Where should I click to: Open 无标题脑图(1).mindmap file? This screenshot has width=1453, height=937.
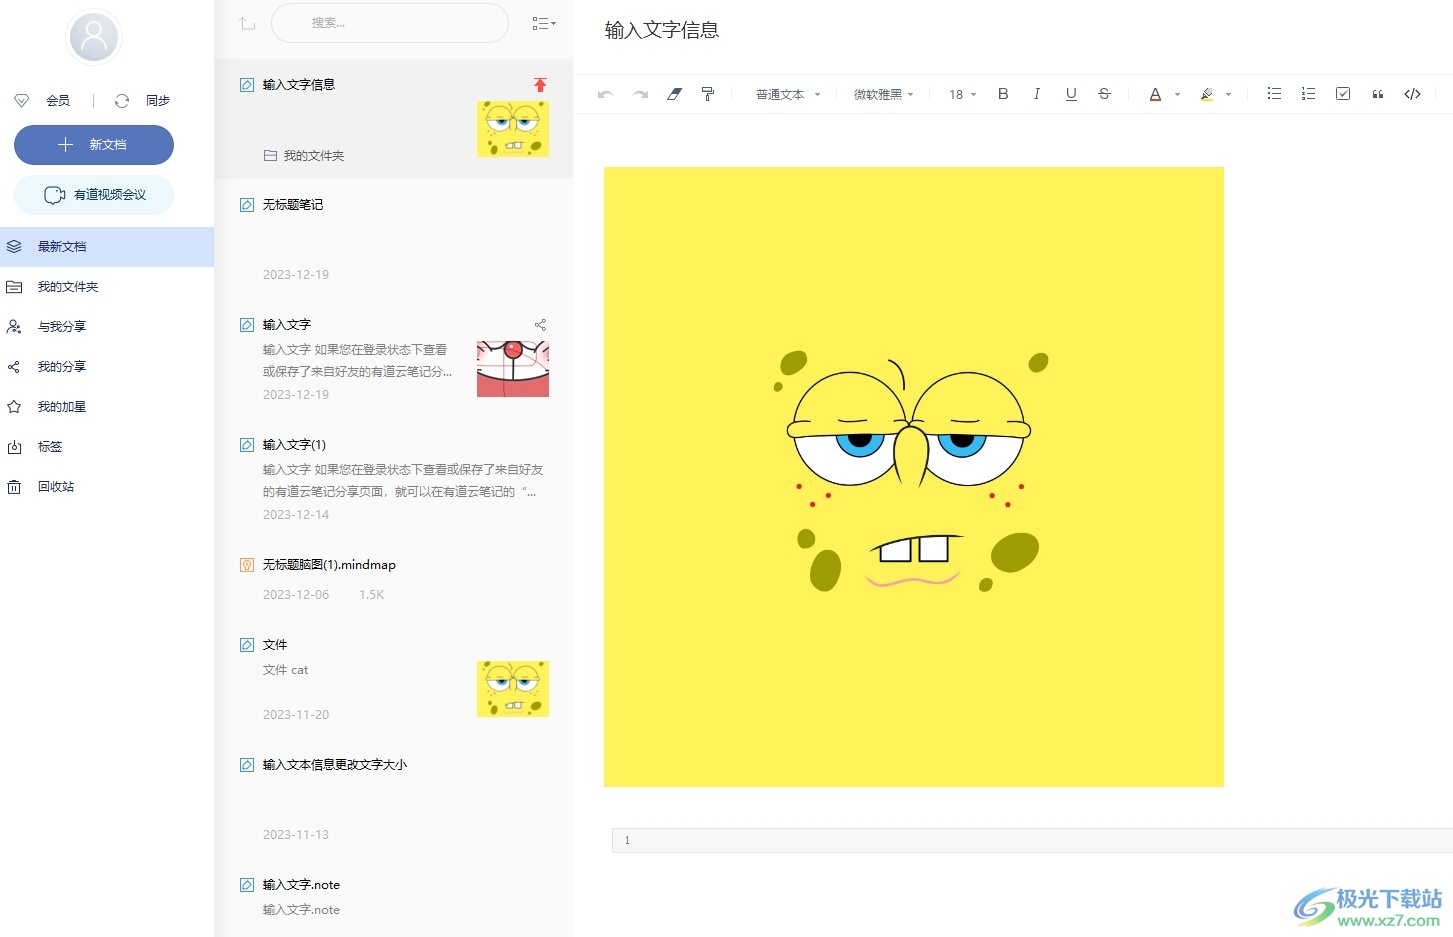click(x=394, y=579)
